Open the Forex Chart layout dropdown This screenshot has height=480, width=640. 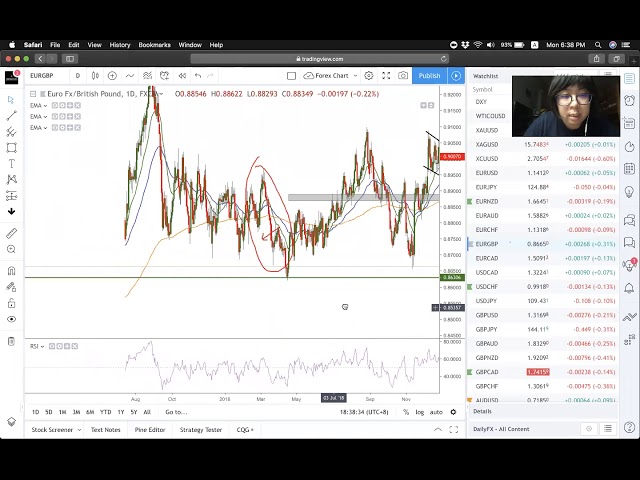click(331, 76)
